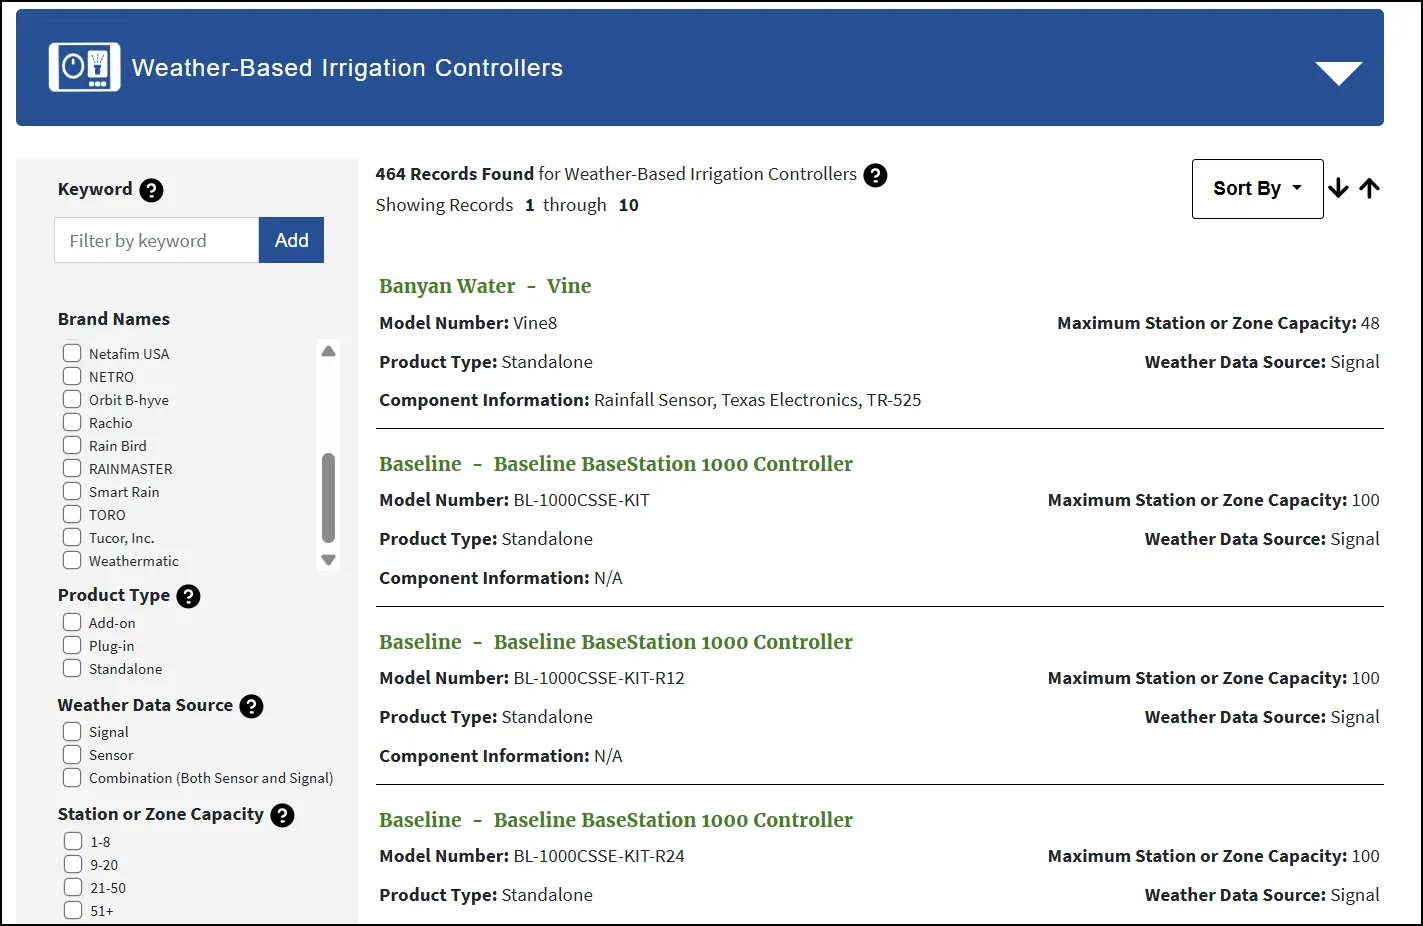
Task: Open the Banyan Water - Vine product link
Action: (485, 286)
